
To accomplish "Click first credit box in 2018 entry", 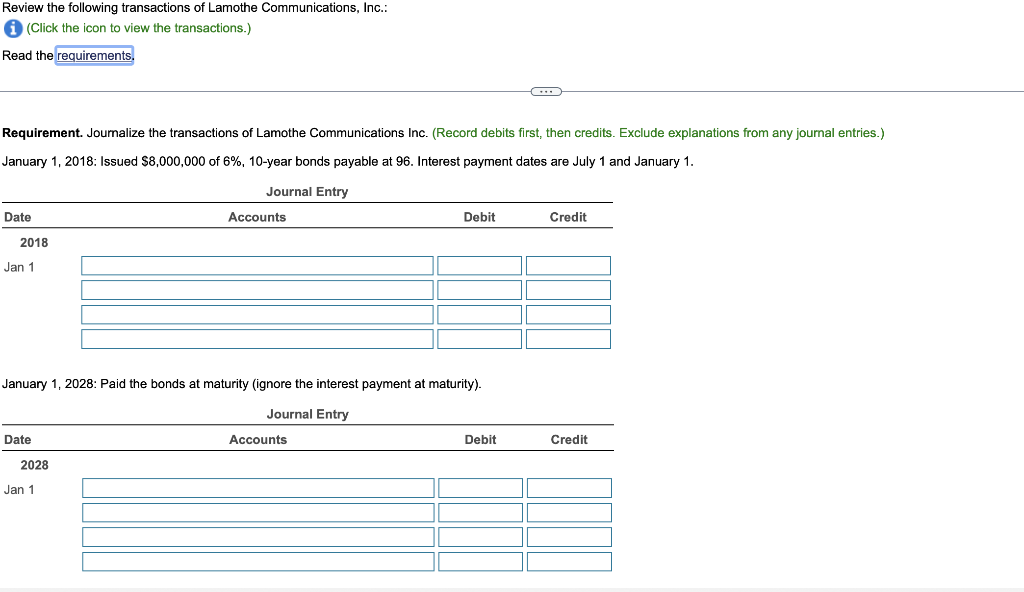I will pyautogui.click(x=568, y=266).
